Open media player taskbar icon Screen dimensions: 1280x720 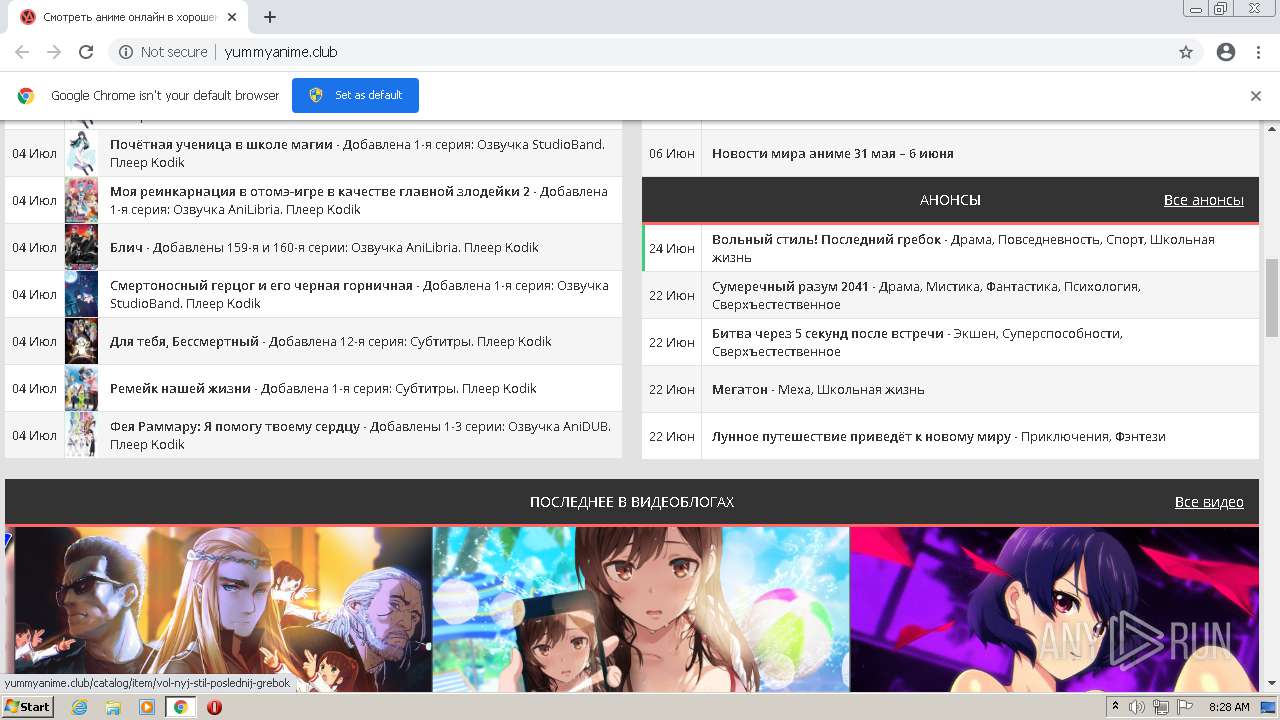147,707
